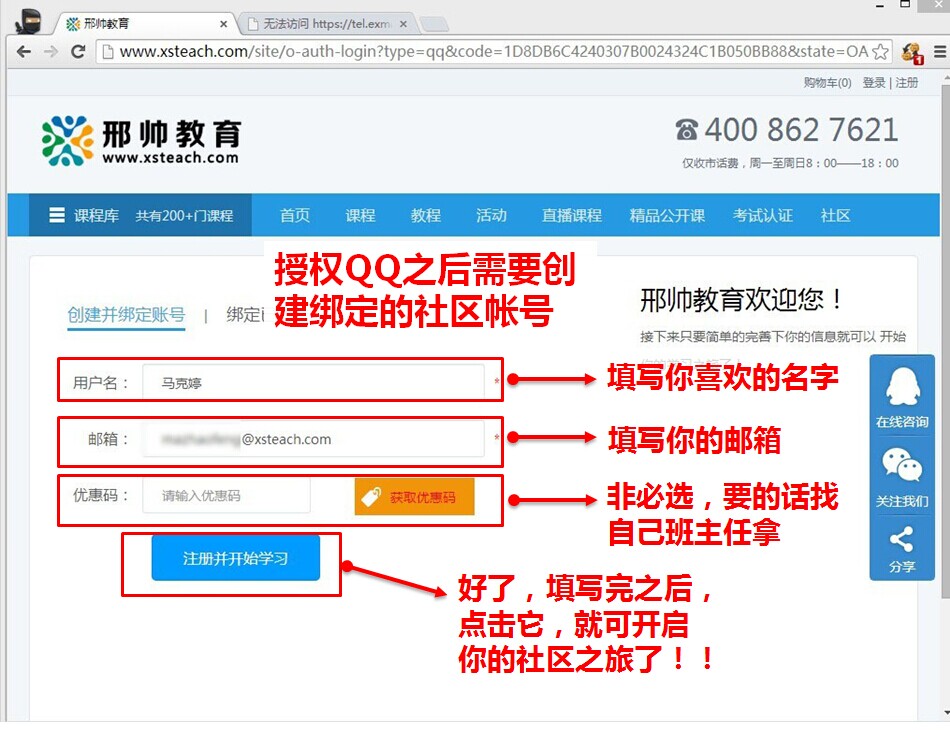Click the browser back arrow

click(22, 52)
